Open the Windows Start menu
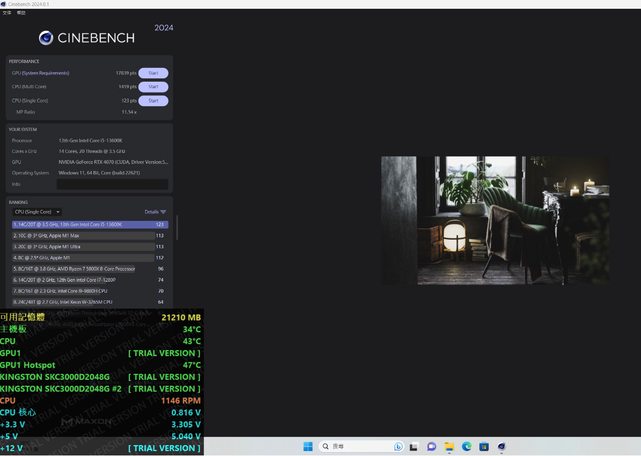Screen dimensions: 641x456 (307, 446)
